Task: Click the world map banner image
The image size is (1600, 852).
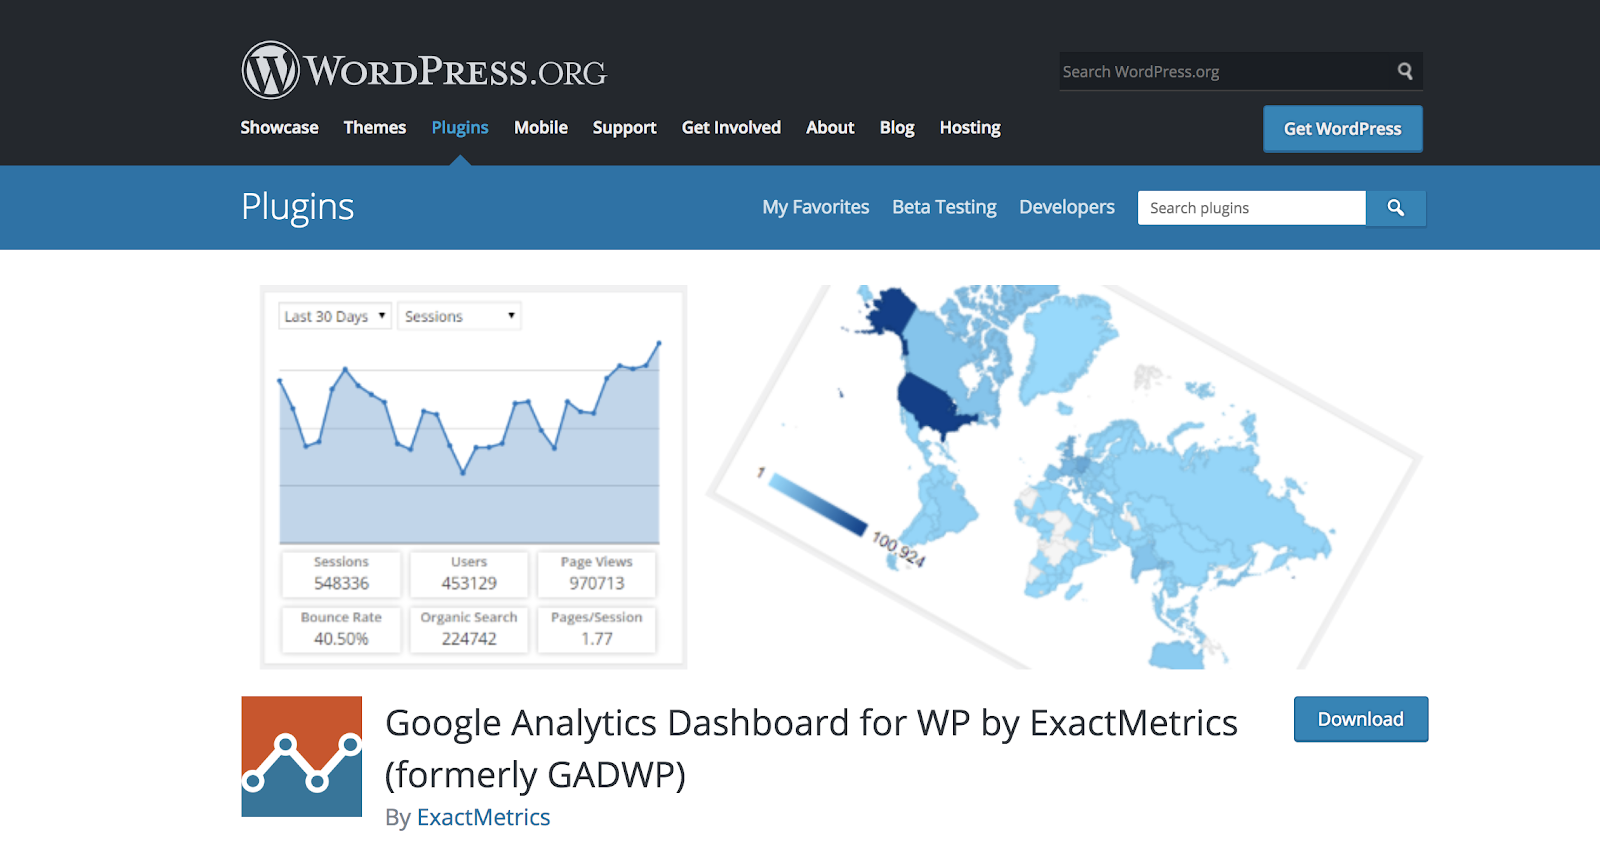Action: point(1064,477)
